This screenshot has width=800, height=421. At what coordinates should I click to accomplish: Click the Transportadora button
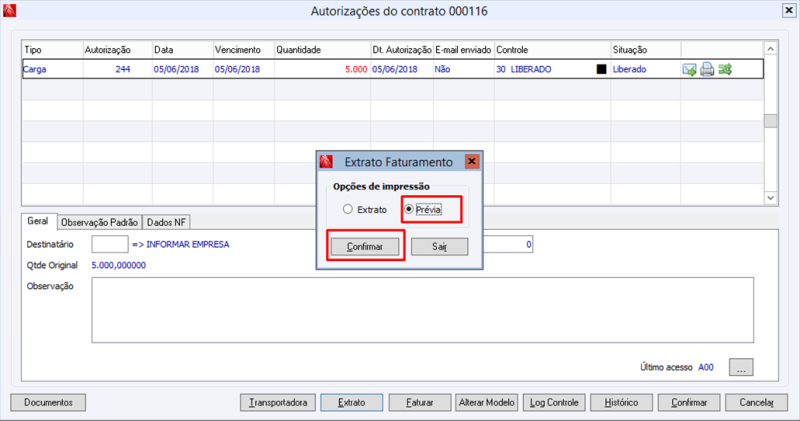[x=278, y=403]
